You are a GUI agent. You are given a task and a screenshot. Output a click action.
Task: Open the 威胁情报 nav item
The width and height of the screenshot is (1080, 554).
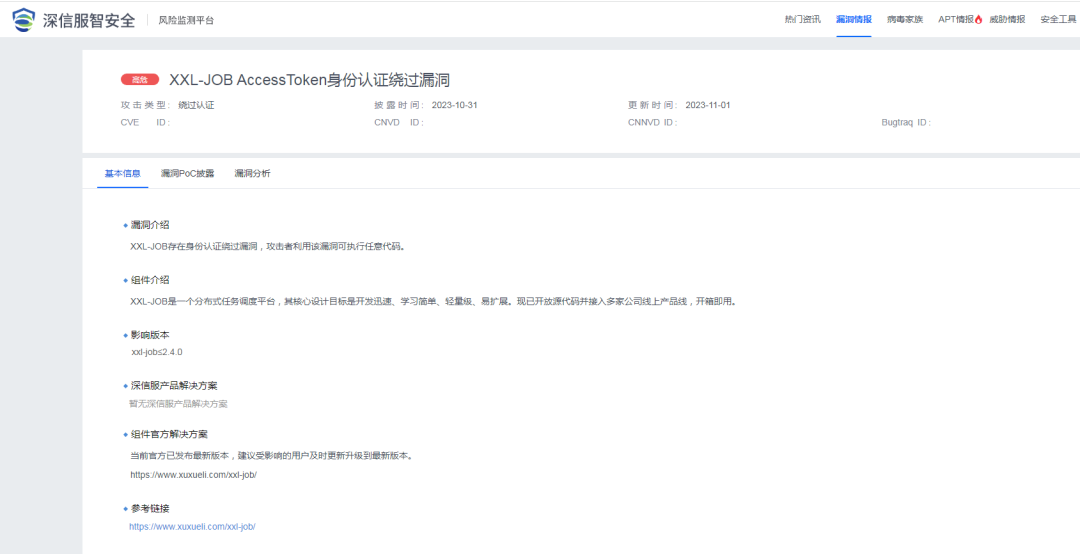[x=1007, y=20]
